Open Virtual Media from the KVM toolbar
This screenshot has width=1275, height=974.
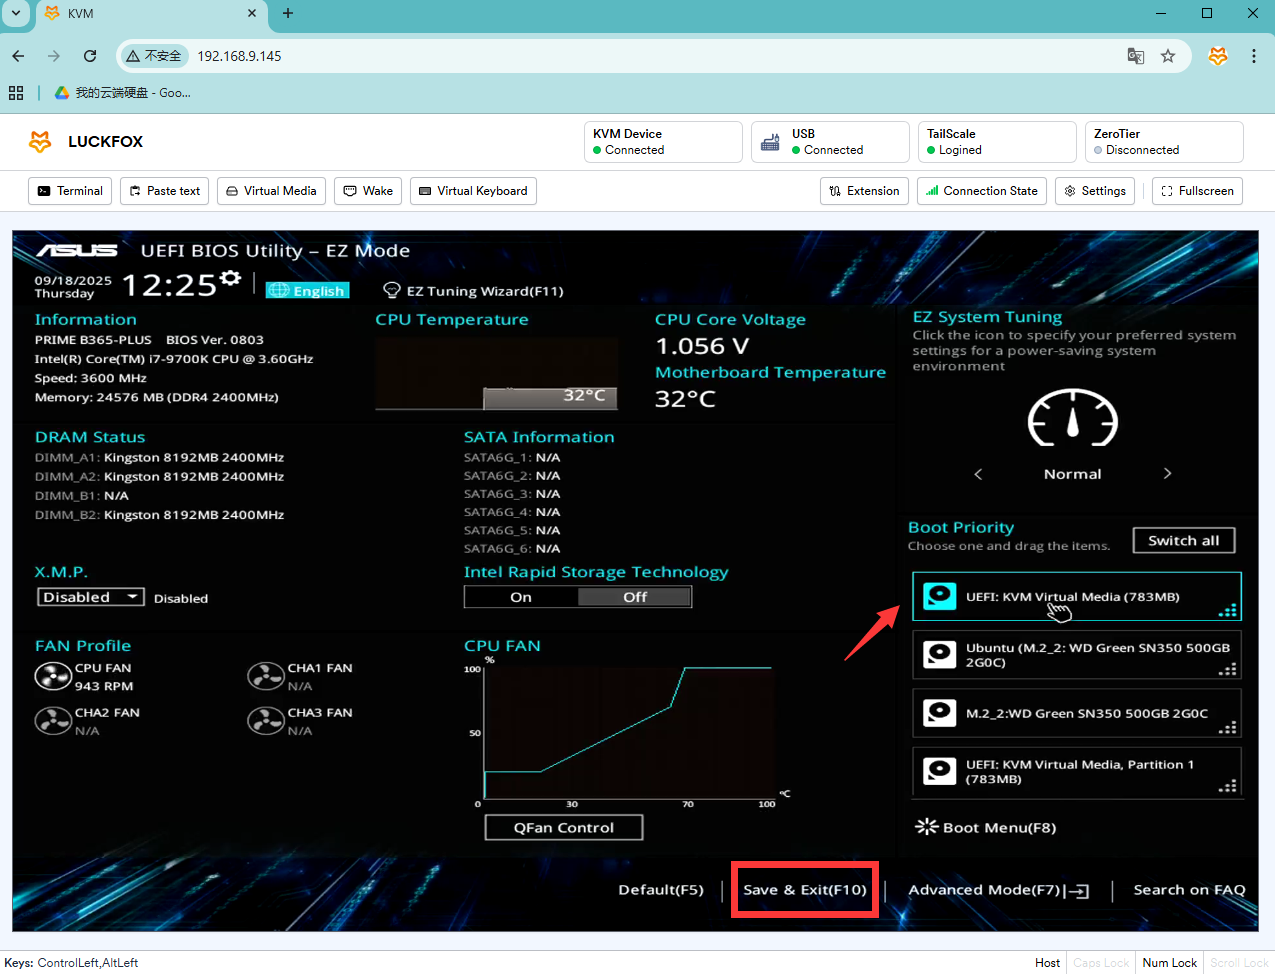point(271,191)
